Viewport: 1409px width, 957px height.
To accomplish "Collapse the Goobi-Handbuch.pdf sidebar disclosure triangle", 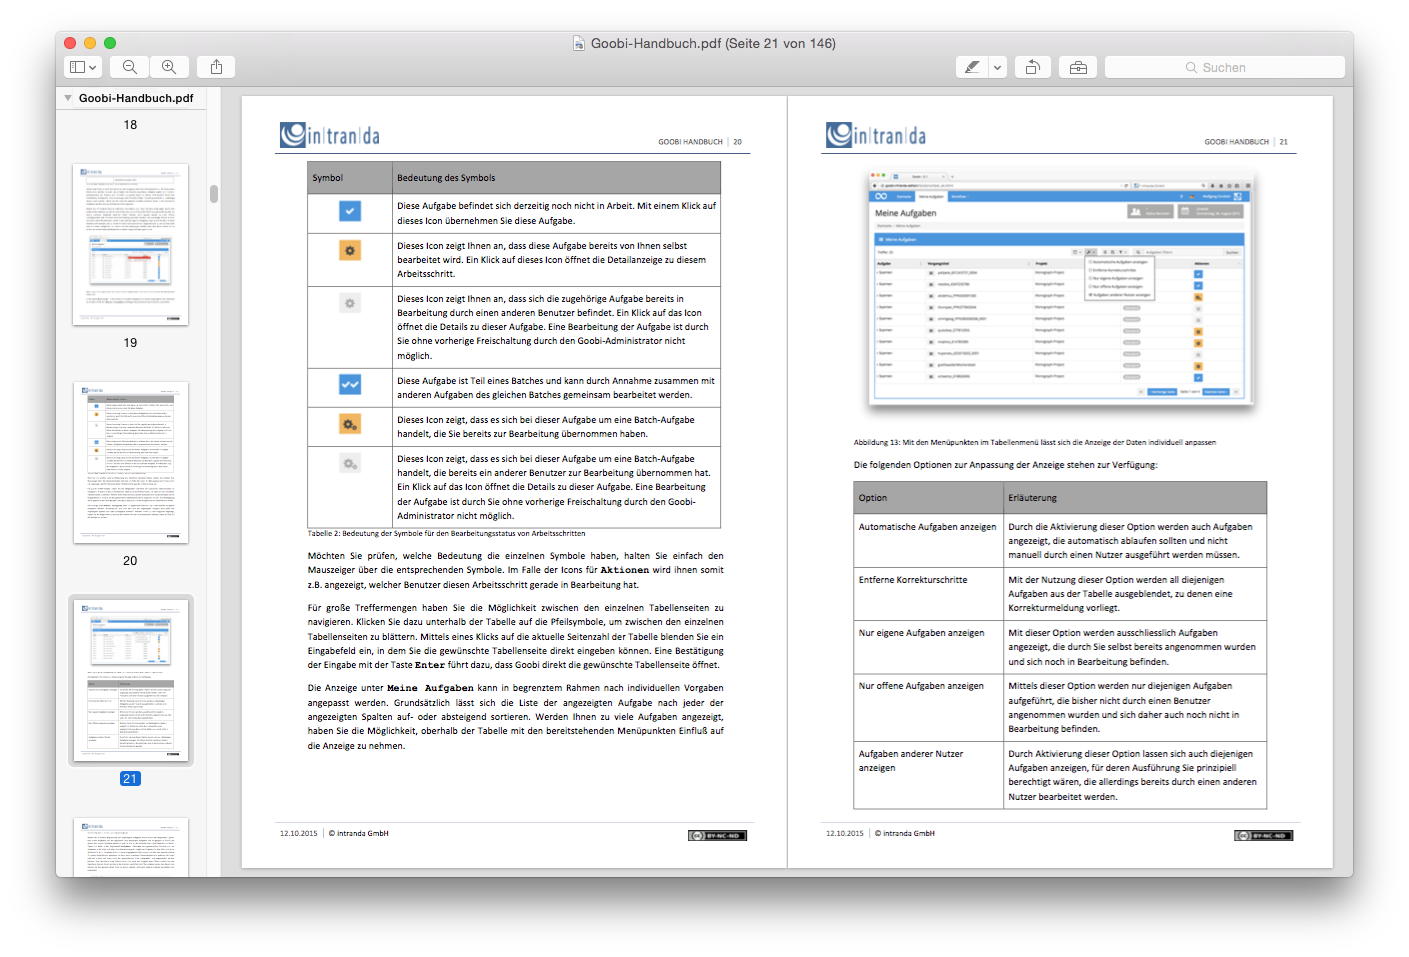I will pyautogui.click(x=68, y=98).
